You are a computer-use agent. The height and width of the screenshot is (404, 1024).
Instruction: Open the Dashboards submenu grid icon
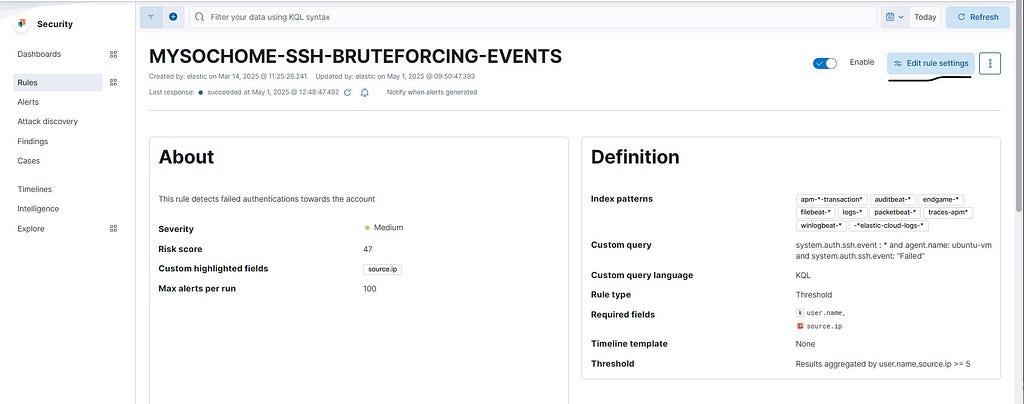point(113,54)
